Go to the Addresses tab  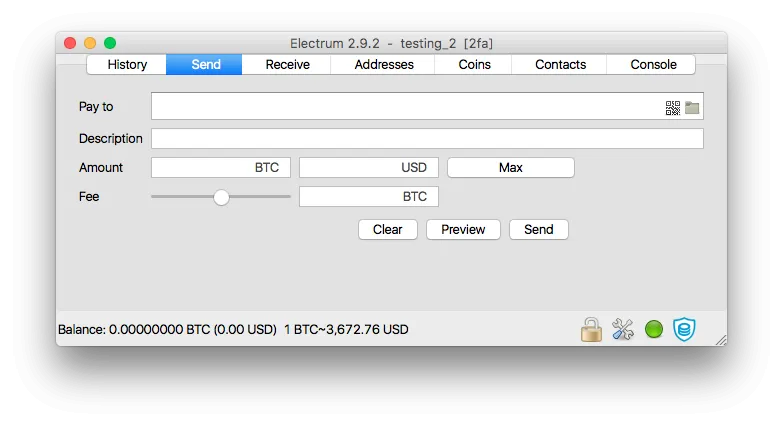[384, 64]
